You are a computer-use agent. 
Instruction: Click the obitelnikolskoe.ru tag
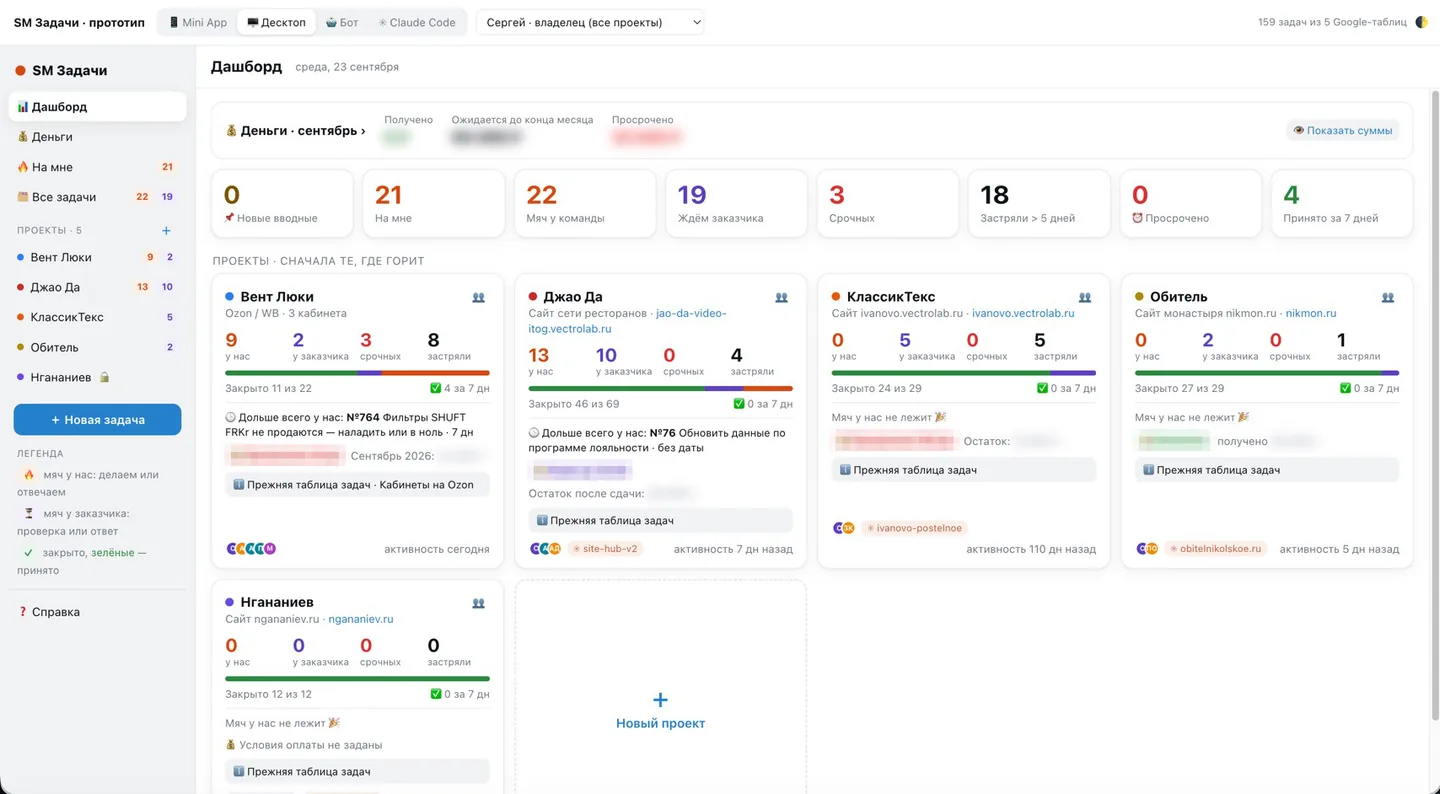[x=1215, y=549]
